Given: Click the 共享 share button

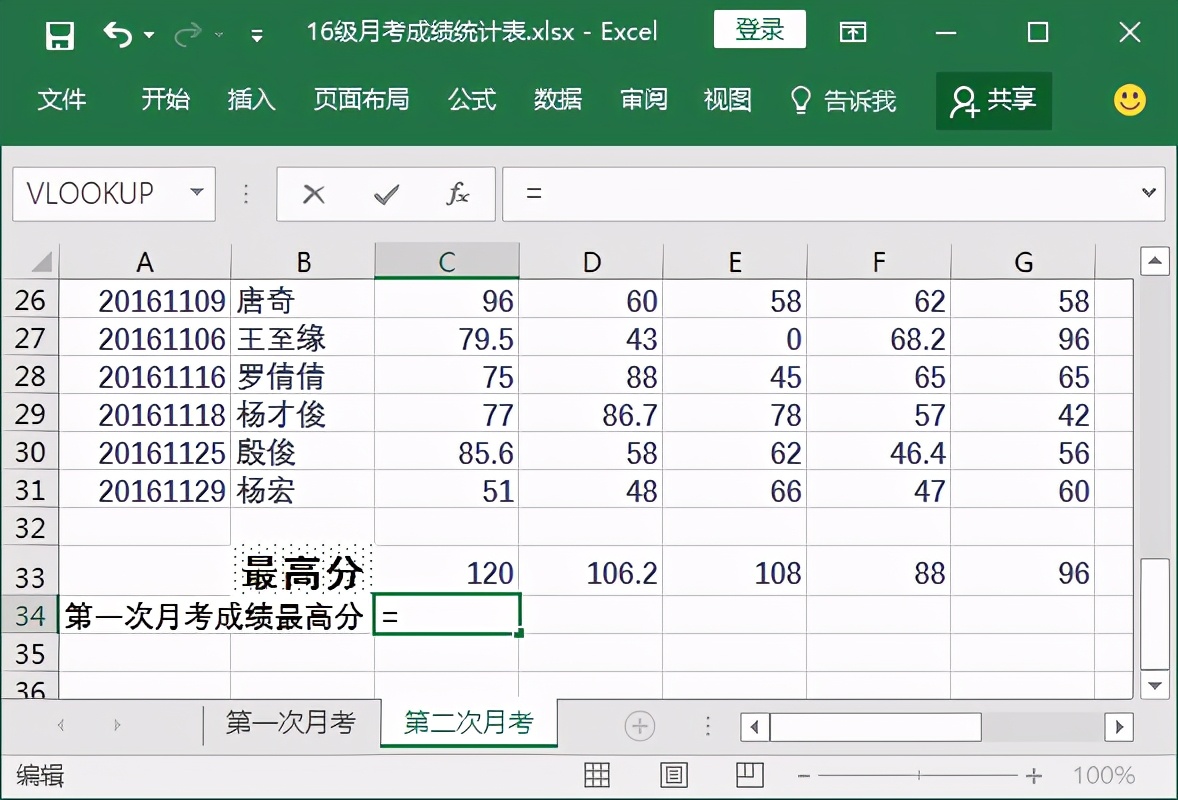Looking at the screenshot, I should click(x=993, y=100).
